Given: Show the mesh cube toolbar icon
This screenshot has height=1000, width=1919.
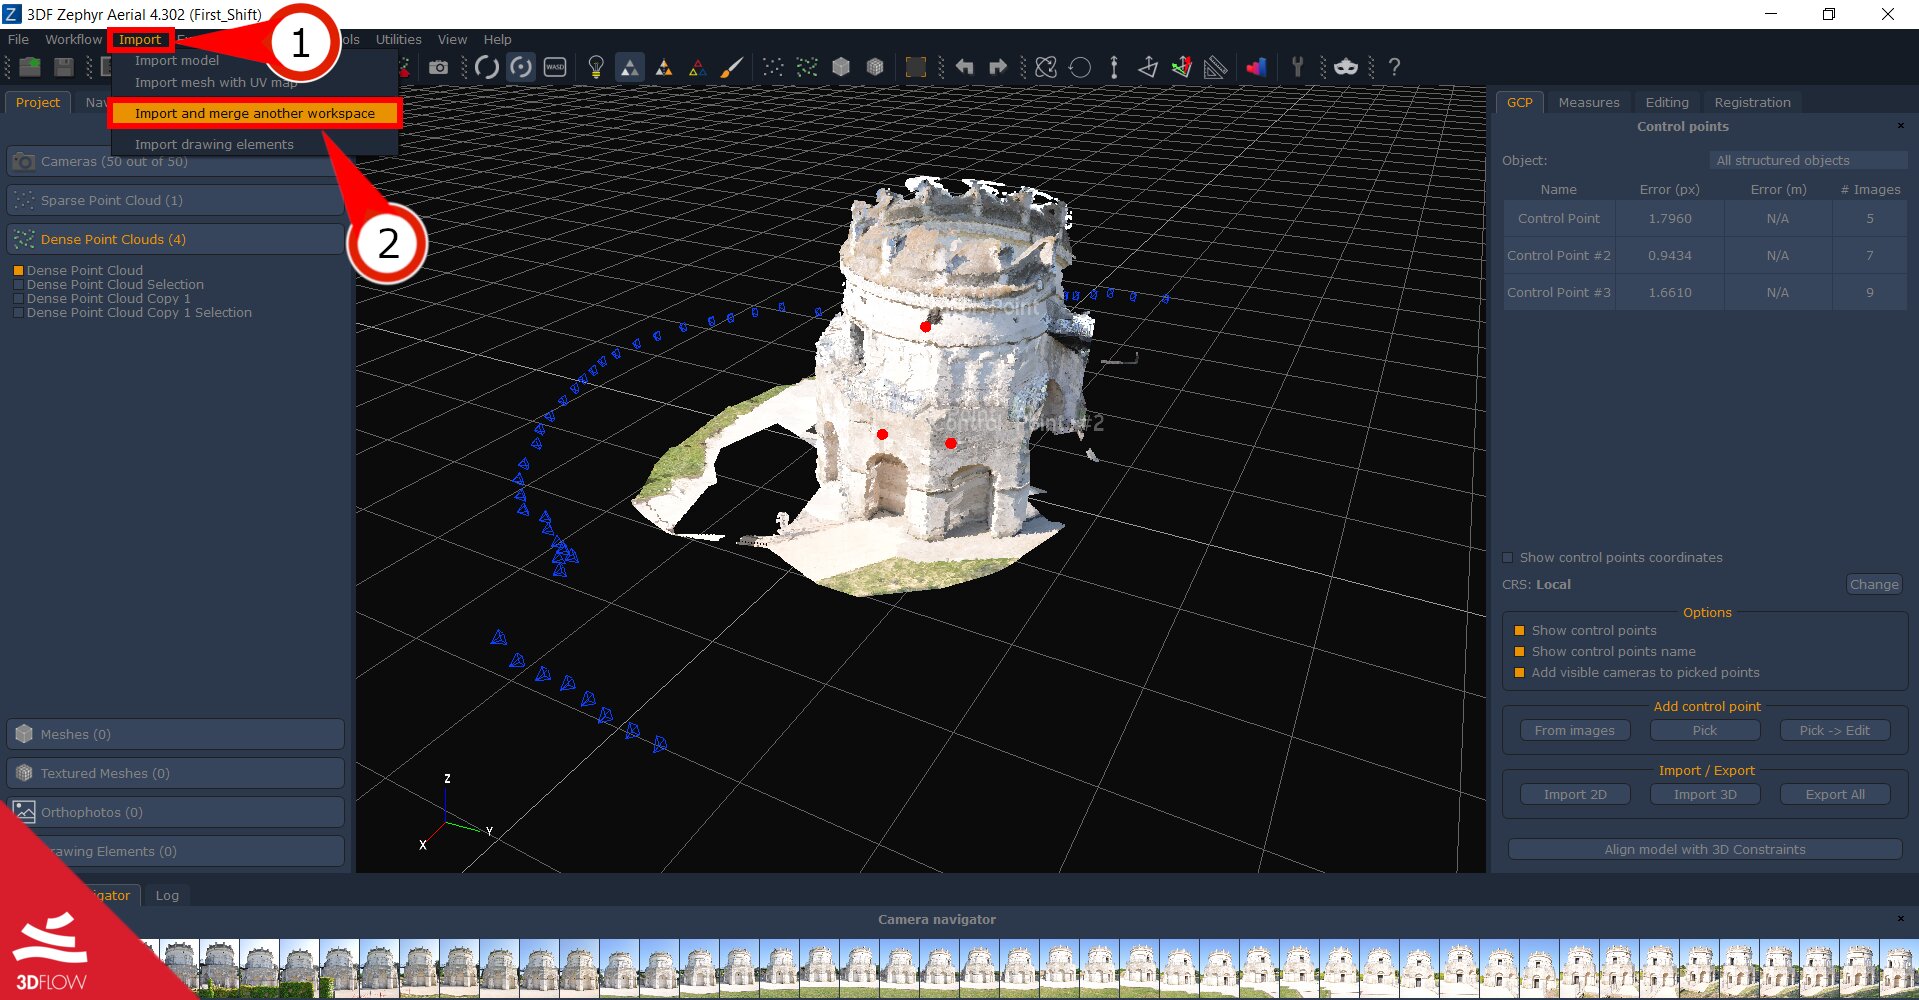Looking at the screenshot, I should click(841, 67).
